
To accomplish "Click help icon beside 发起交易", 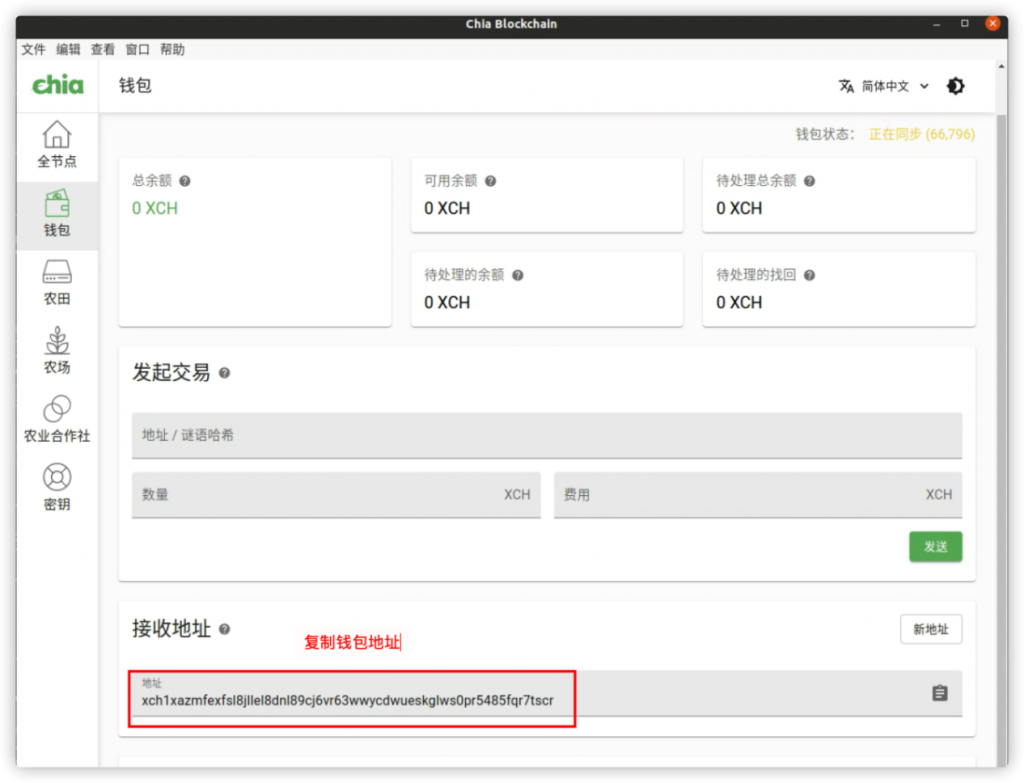I will click(224, 373).
